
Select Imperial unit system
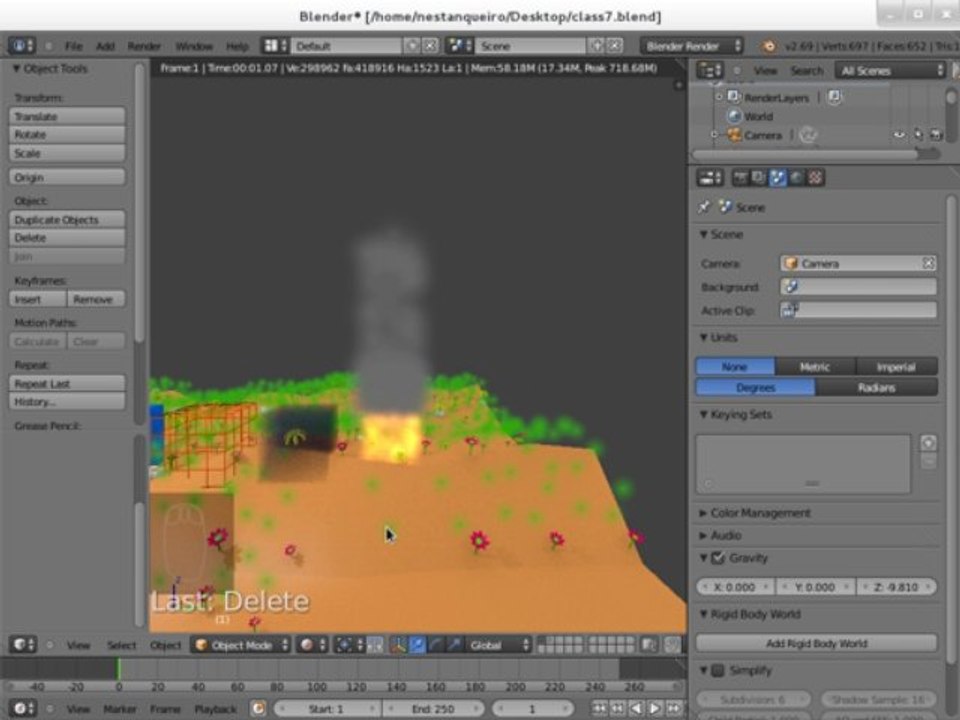[x=896, y=367]
